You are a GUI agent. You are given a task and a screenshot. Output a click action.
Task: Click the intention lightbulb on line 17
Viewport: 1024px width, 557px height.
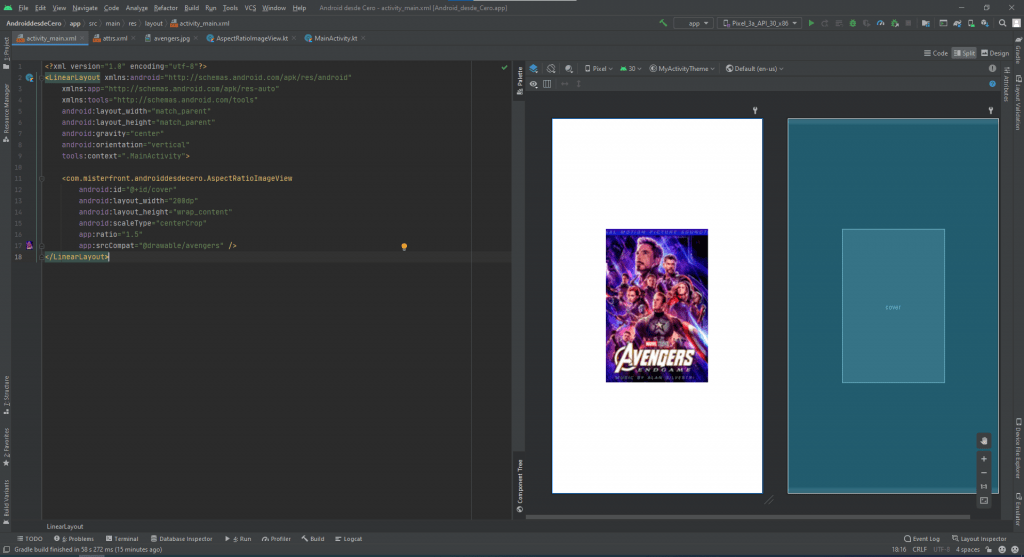(x=404, y=247)
